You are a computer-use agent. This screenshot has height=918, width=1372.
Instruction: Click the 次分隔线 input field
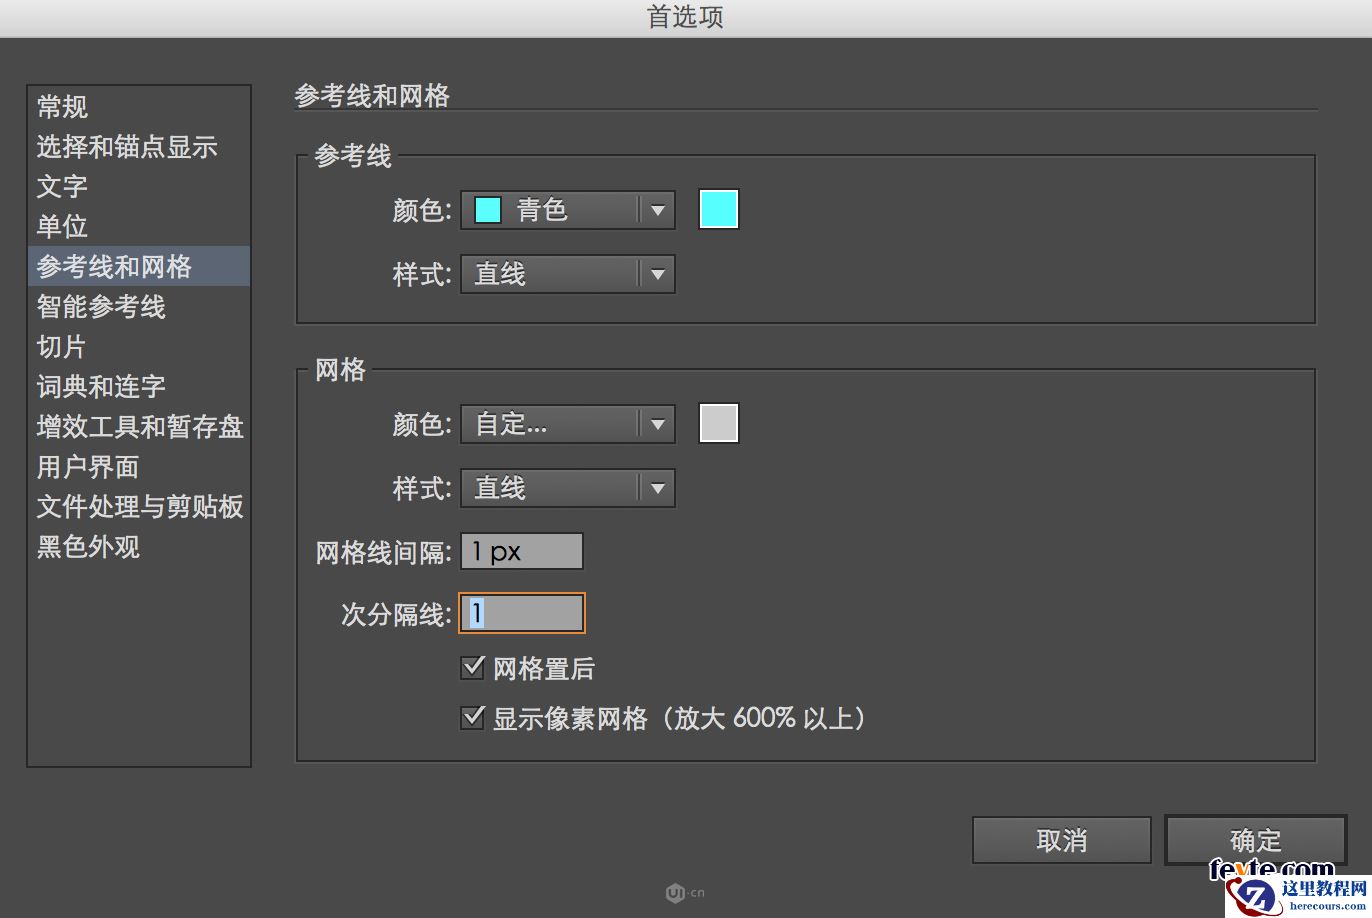pos(520,613)
